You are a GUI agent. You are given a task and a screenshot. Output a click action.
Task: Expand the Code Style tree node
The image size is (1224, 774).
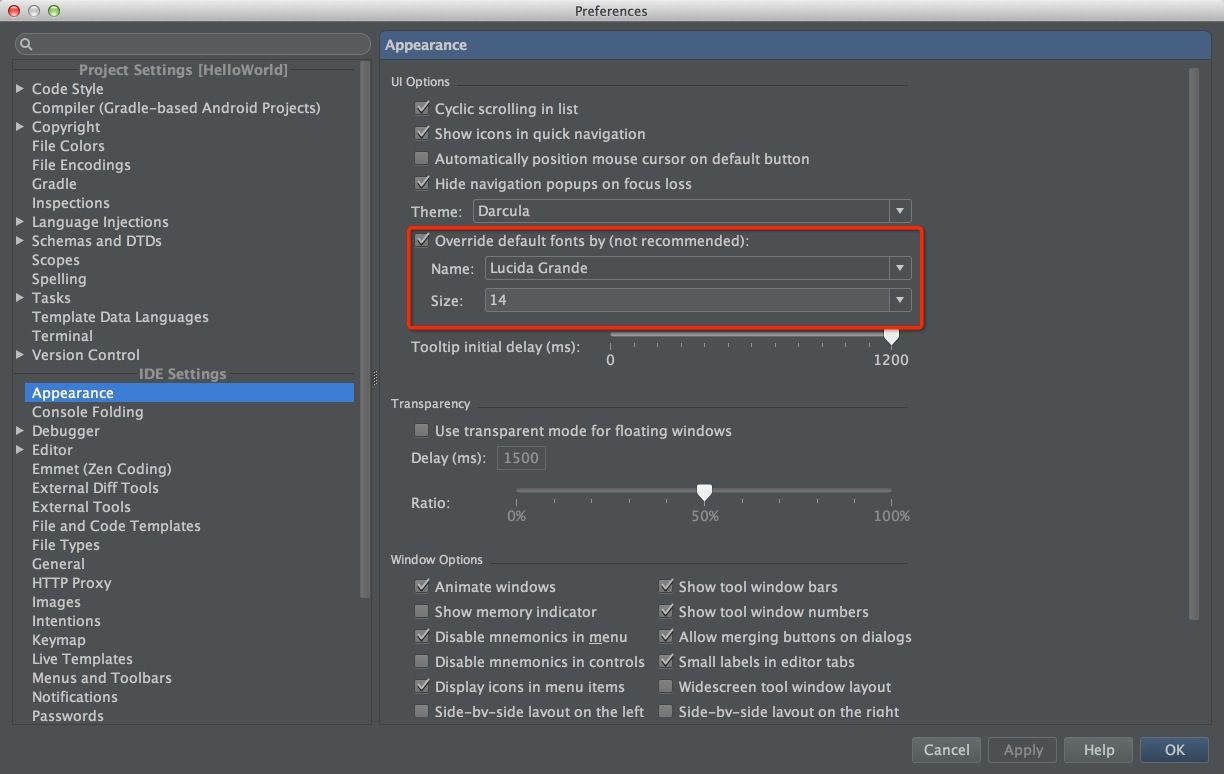tap(20, 89)
